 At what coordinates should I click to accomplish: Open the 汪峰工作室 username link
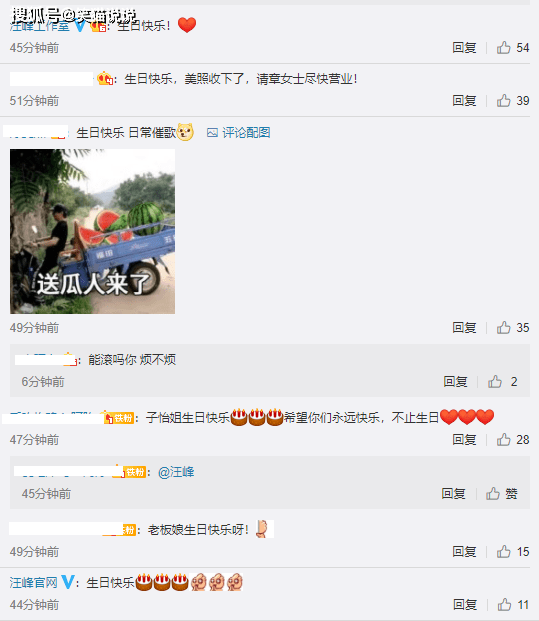[40, 26]
